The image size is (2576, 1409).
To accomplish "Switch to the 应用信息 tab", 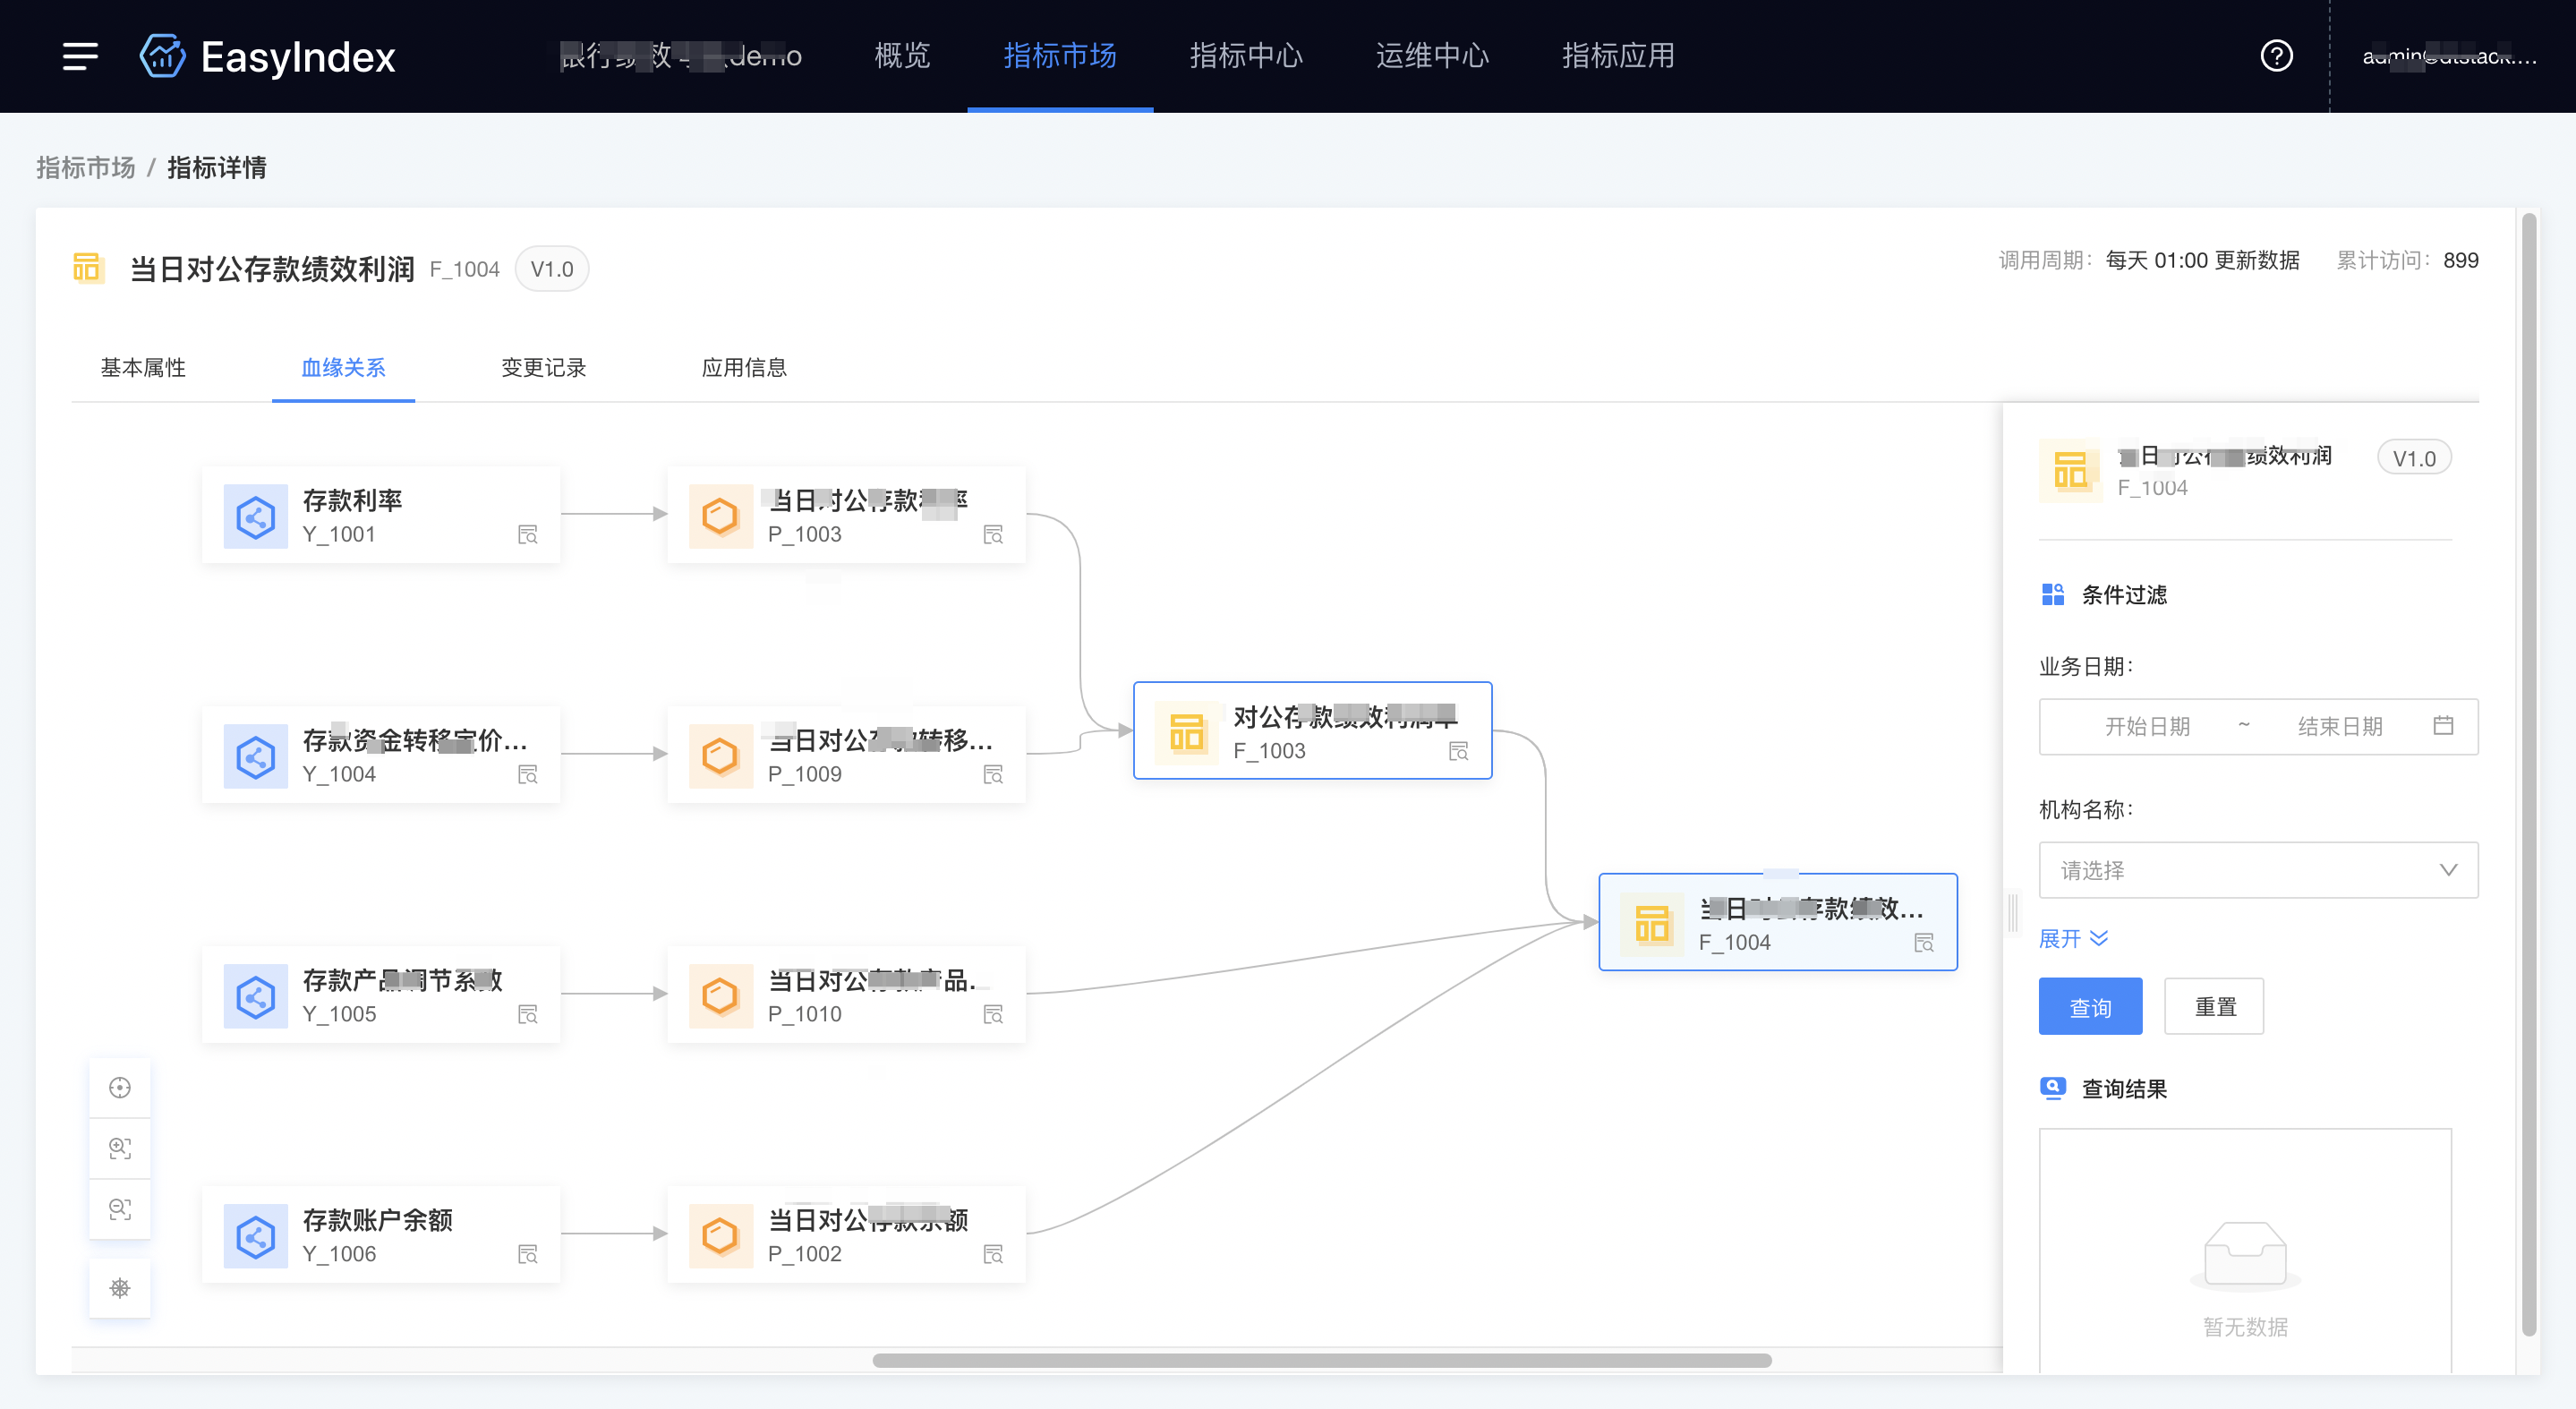I will coord(744,368).
